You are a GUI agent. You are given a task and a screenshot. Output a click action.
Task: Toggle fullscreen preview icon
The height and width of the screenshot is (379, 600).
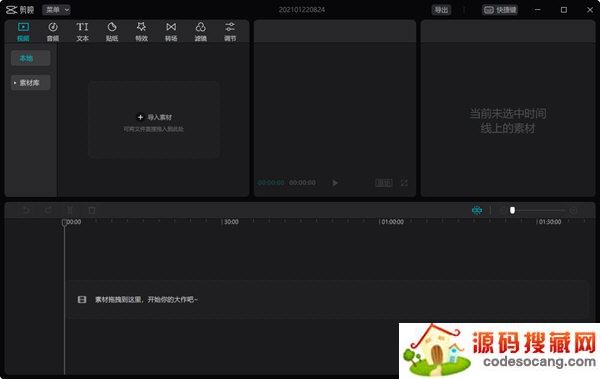pos(404,183)
